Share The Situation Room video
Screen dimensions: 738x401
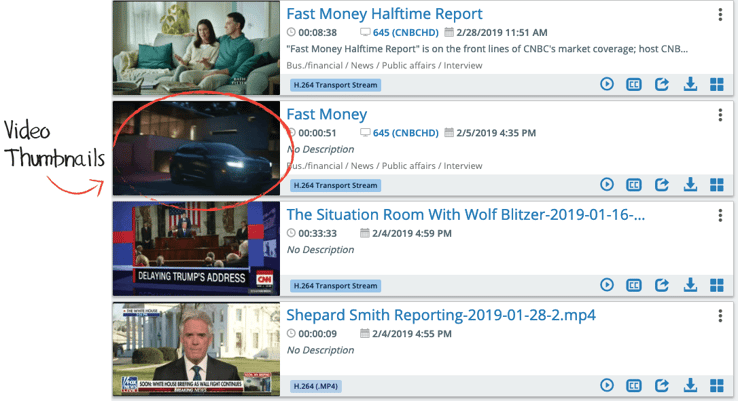[662, 285]
